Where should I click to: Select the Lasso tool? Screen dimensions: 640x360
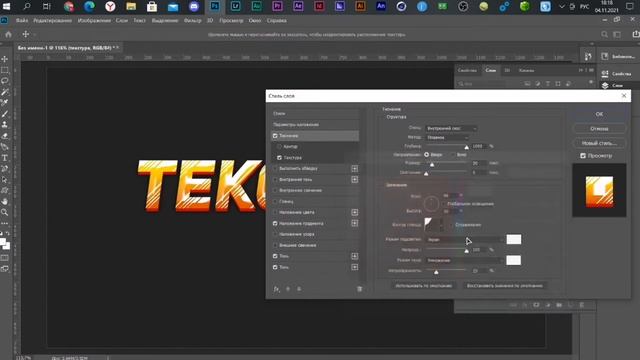pos(5,81)
